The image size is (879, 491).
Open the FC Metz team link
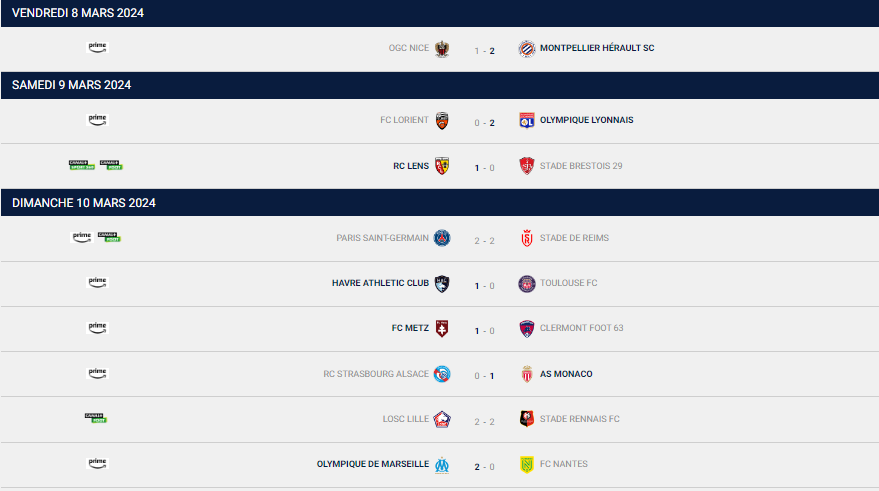[x=410, y=328]
